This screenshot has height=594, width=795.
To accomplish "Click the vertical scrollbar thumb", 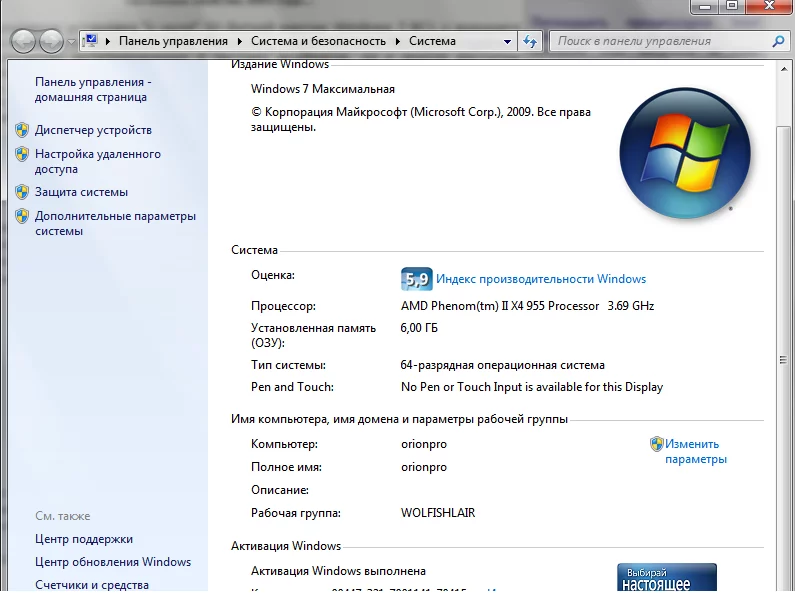I will (783, 360).
